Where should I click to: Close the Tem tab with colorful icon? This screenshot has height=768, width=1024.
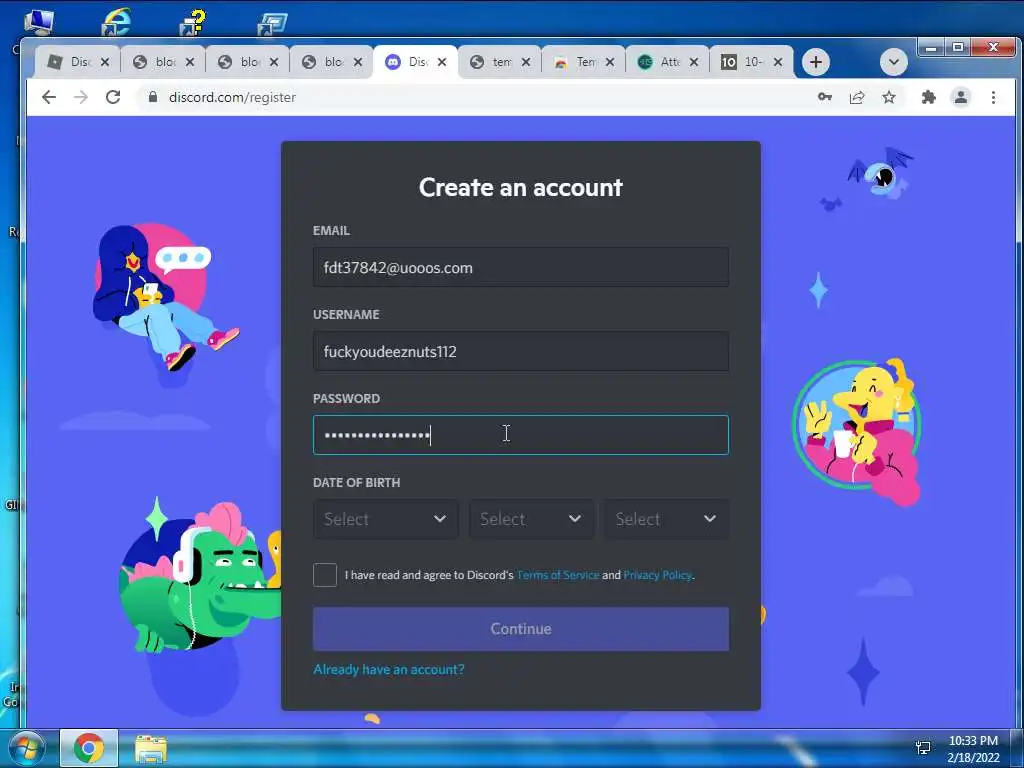[x=610, y=62]
